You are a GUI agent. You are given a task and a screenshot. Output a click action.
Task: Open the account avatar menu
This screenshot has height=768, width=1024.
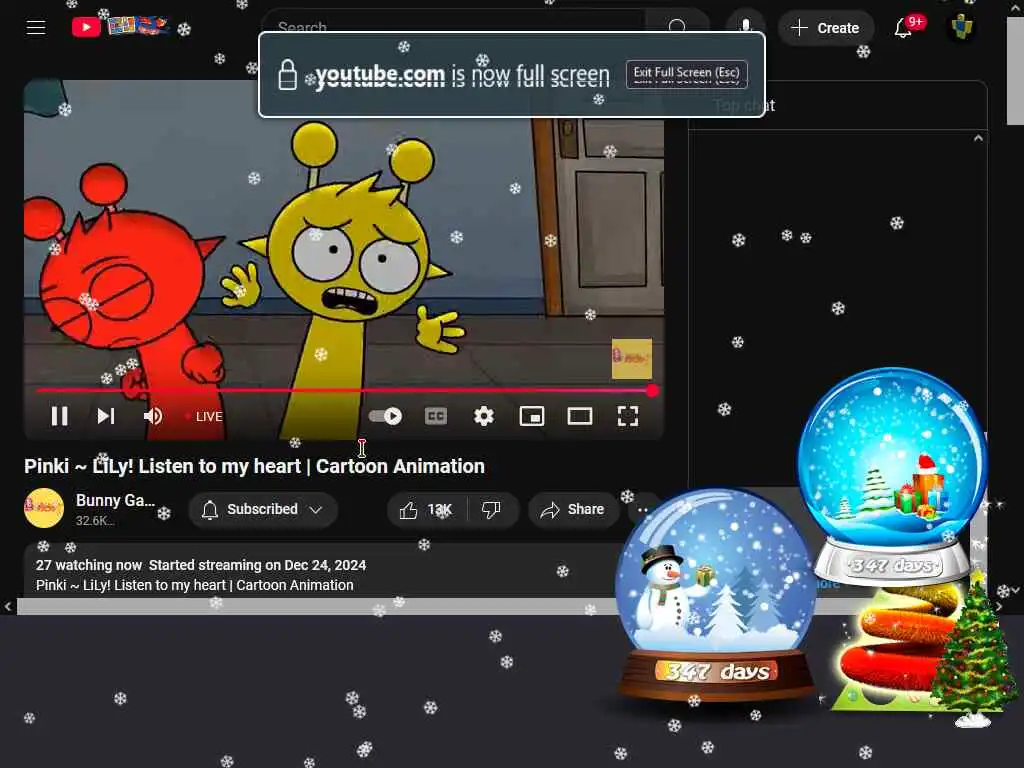(x=961, y=27)
